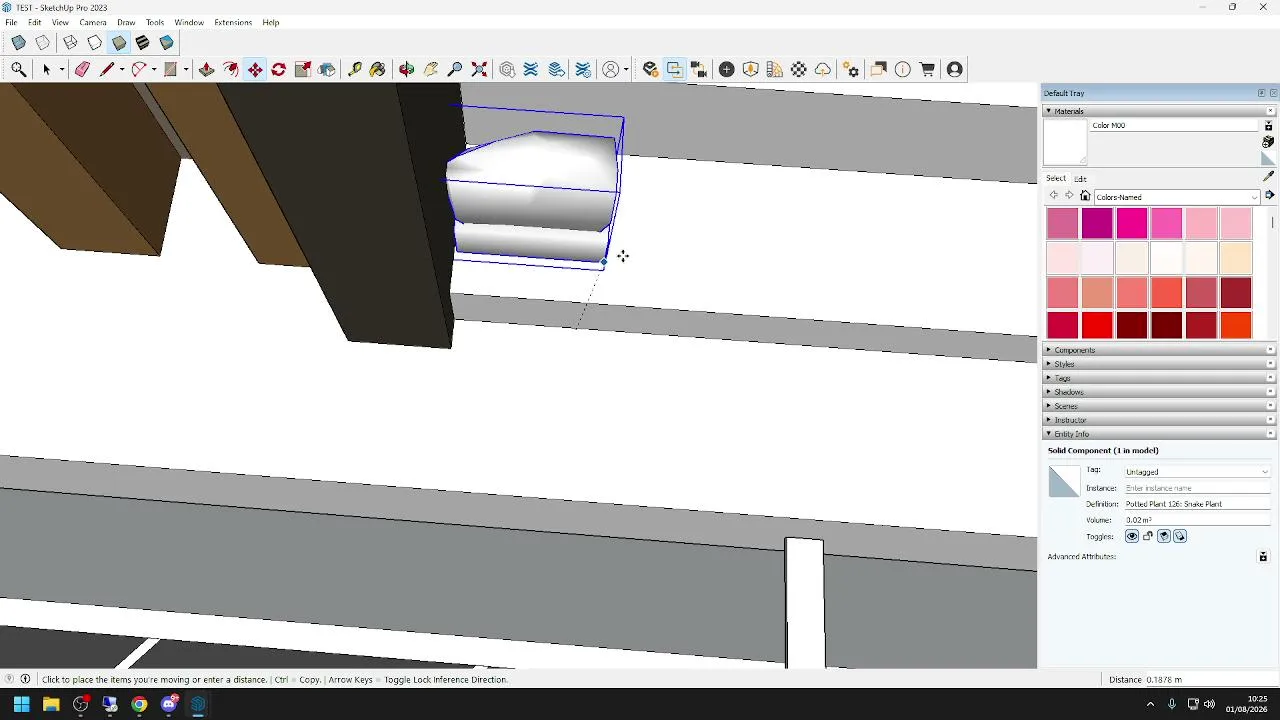Enable Wireframe face style
This screenshot has width=1280, height=720.
click(70, 43)
